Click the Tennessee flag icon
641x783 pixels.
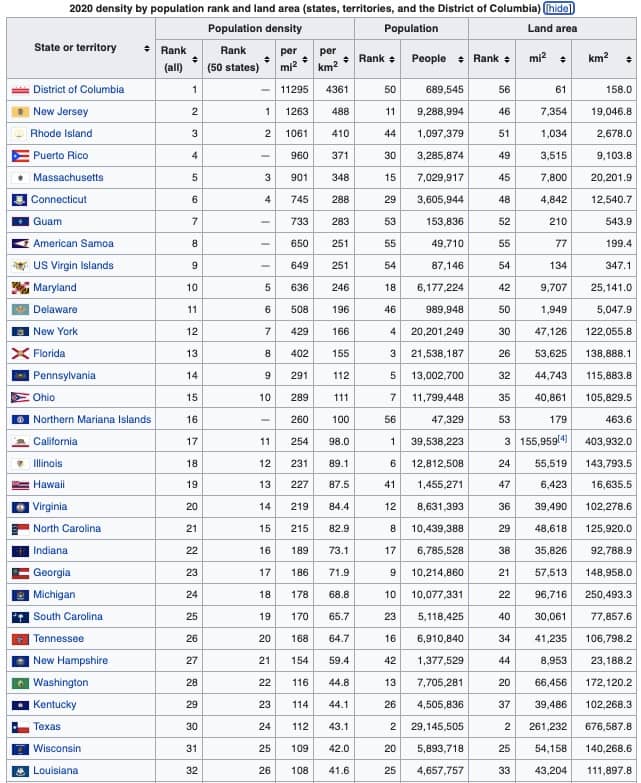(20, 639)
